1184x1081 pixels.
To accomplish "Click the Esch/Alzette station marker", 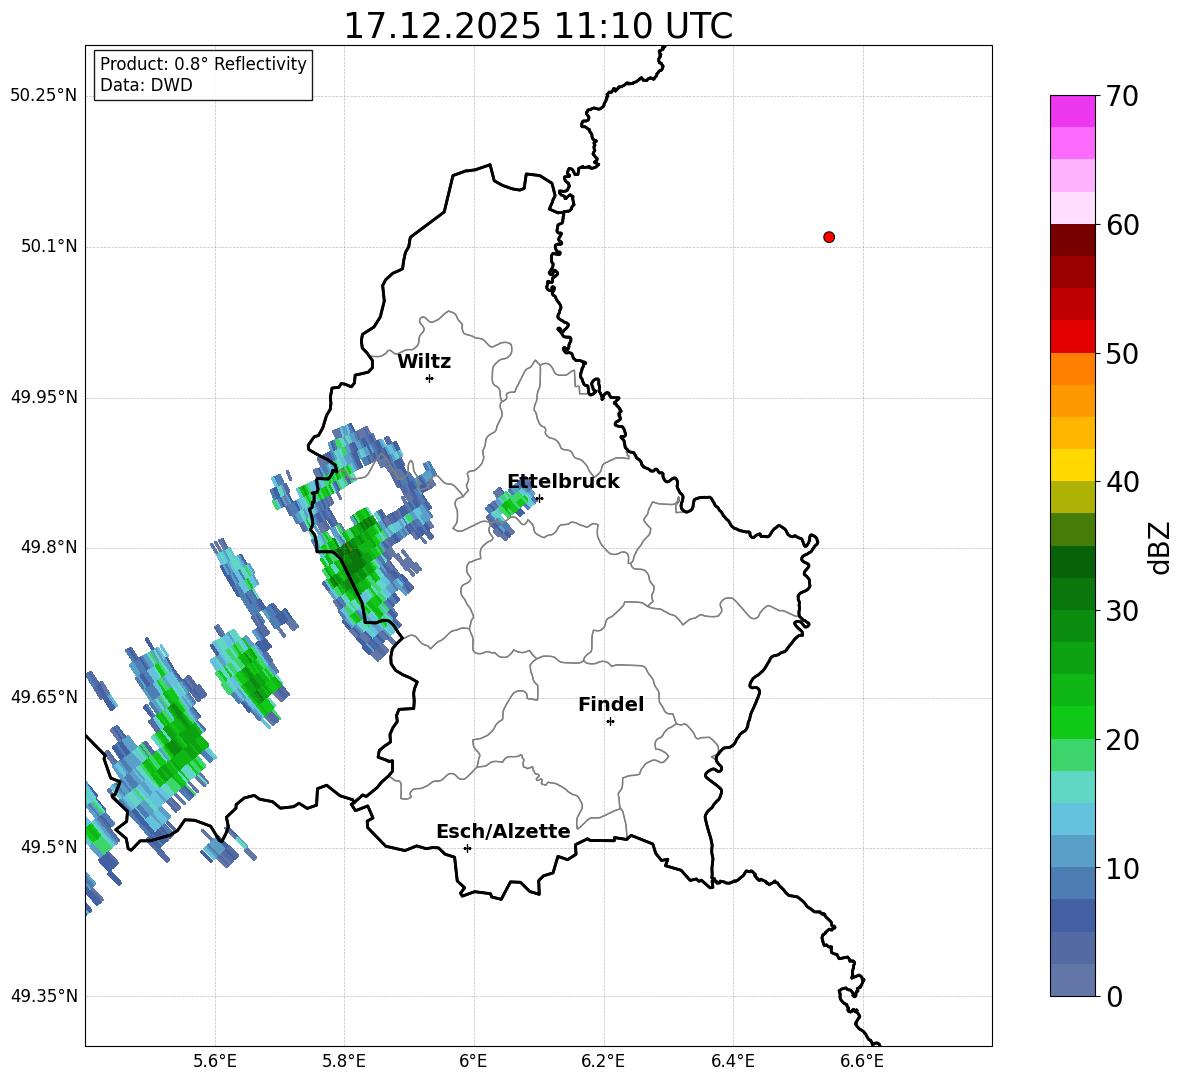I will [467, 848].
